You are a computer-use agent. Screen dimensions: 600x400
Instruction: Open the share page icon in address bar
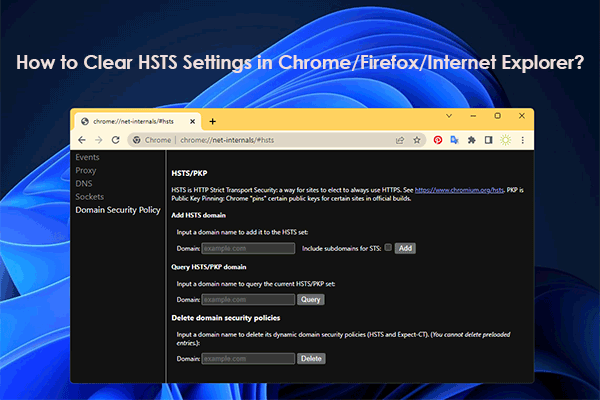point(400,140)
